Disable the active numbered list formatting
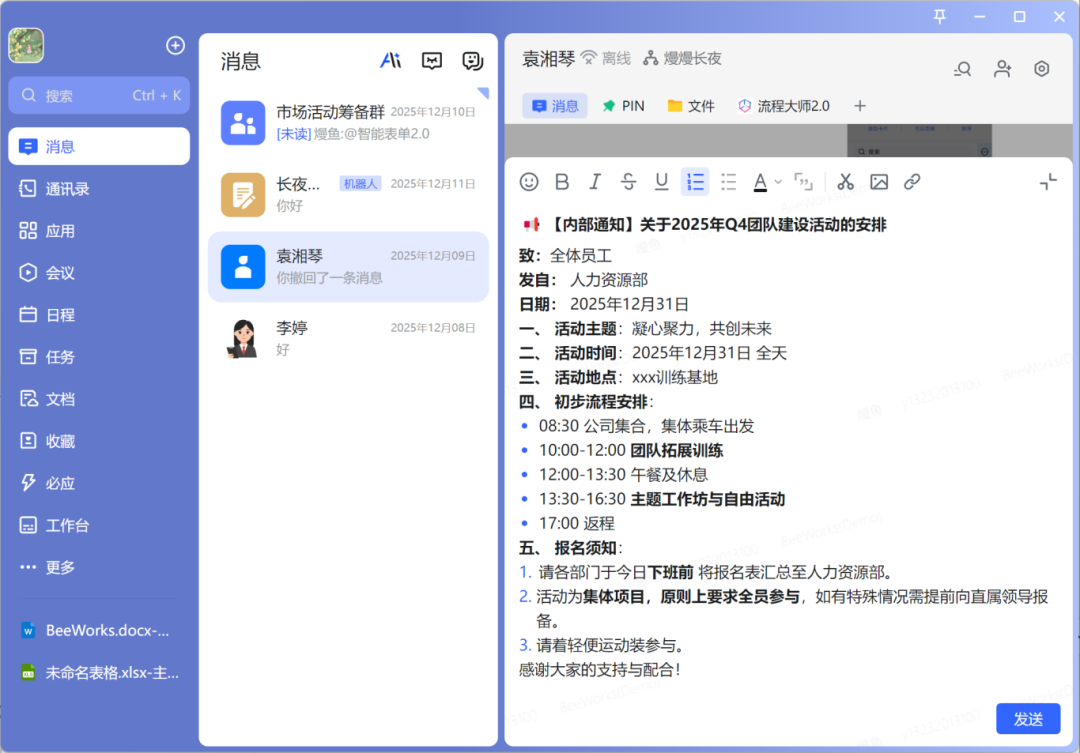This screenshot has width=1080, height=753. tap(695, 182)
